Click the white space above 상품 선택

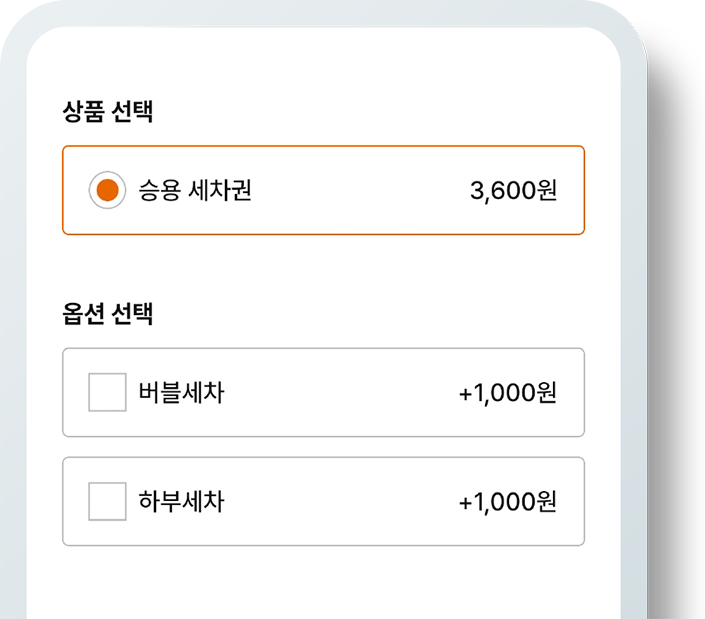[323, 64]
